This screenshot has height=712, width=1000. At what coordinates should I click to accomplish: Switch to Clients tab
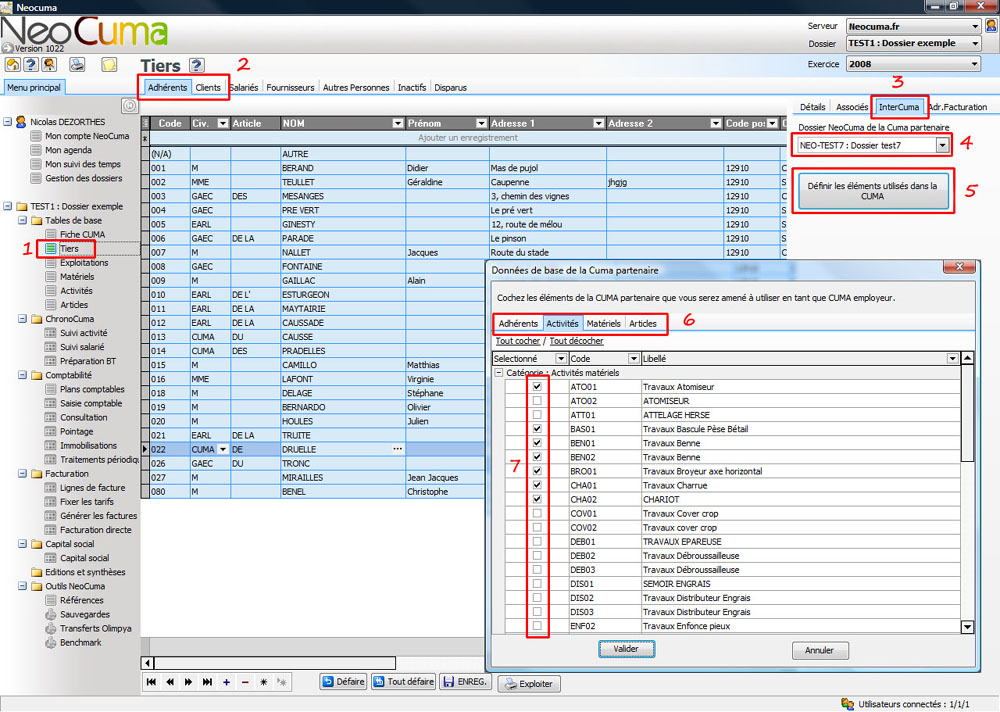(208, 87)
